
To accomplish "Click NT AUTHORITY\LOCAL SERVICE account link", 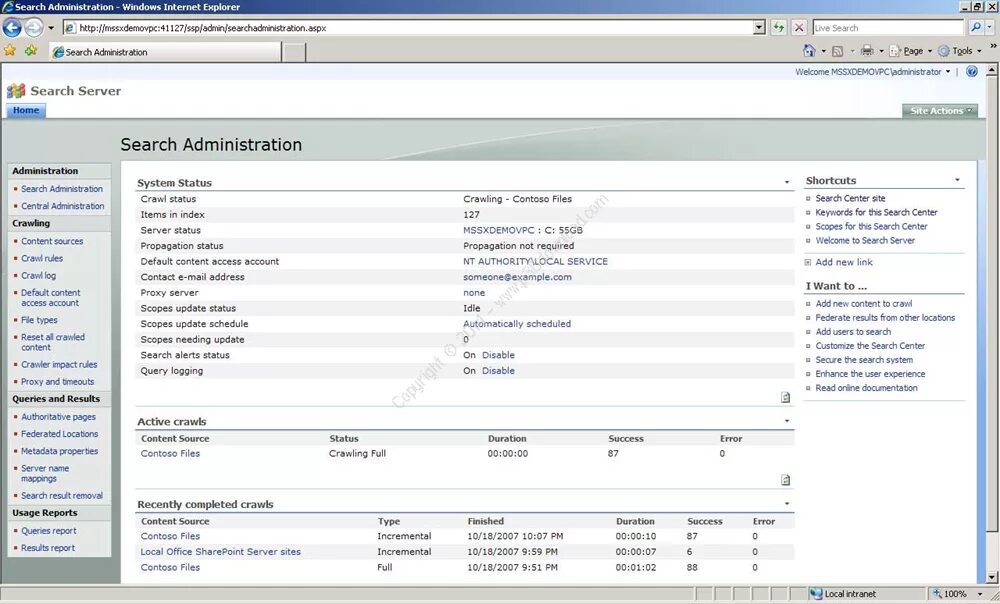I will point(535,261).
